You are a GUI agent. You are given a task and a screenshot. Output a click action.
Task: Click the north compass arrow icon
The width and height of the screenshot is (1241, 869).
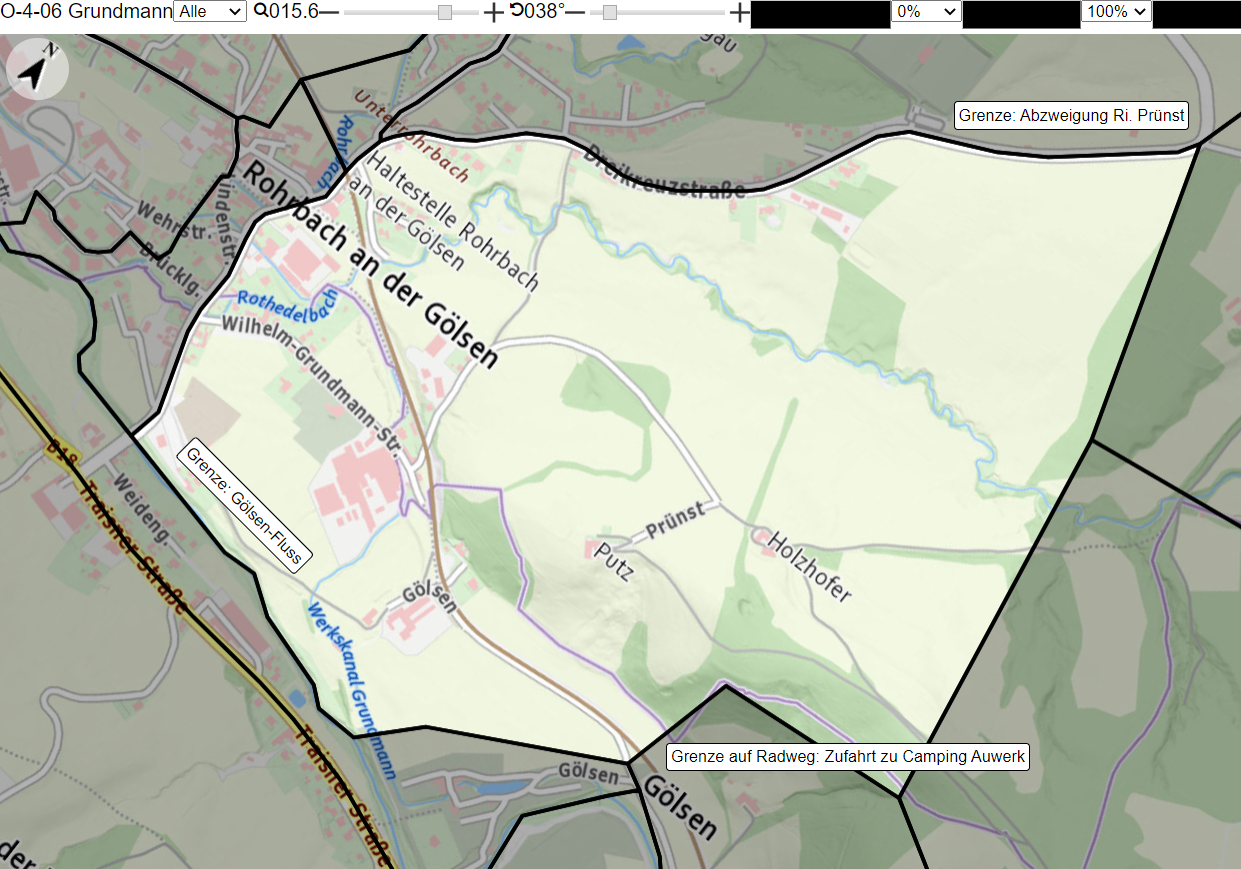tap(37, 71)
